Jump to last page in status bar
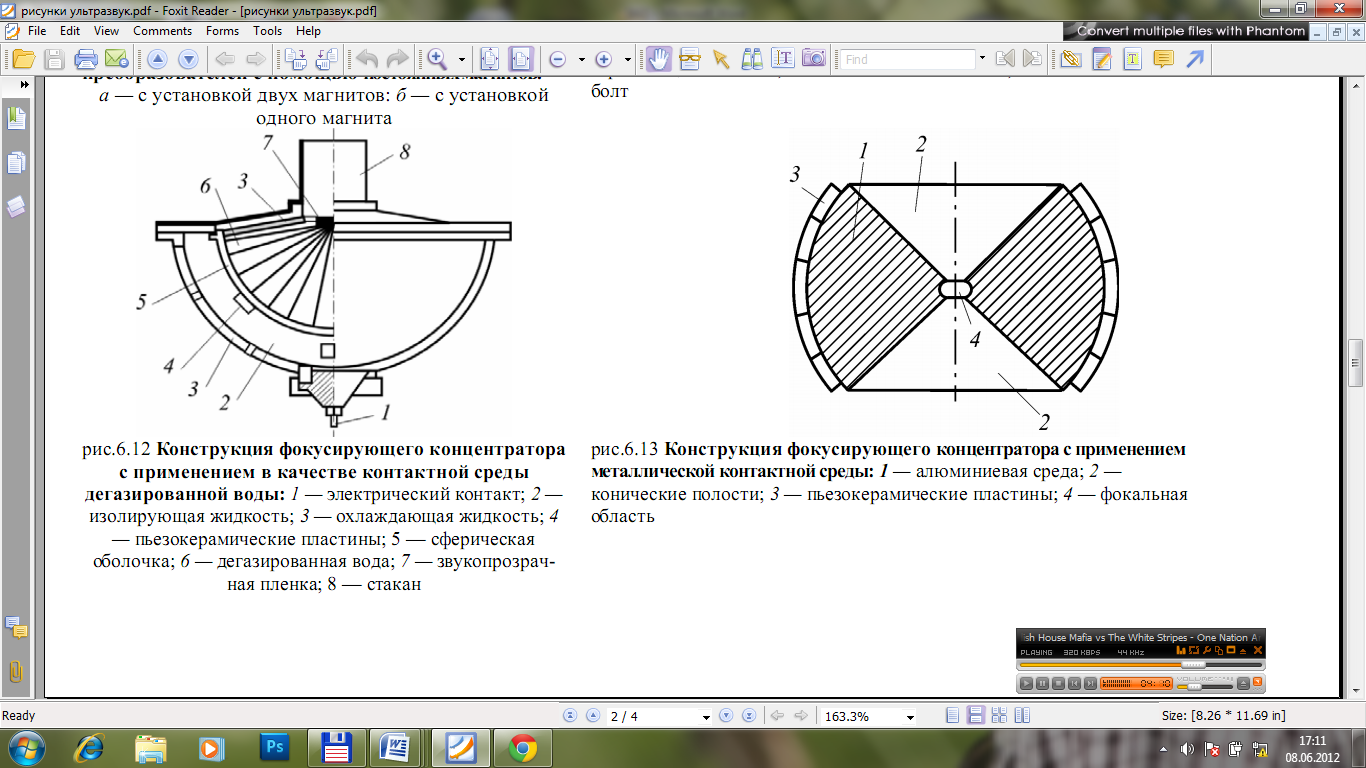The image size is (1366, 768). coord(748,716)
